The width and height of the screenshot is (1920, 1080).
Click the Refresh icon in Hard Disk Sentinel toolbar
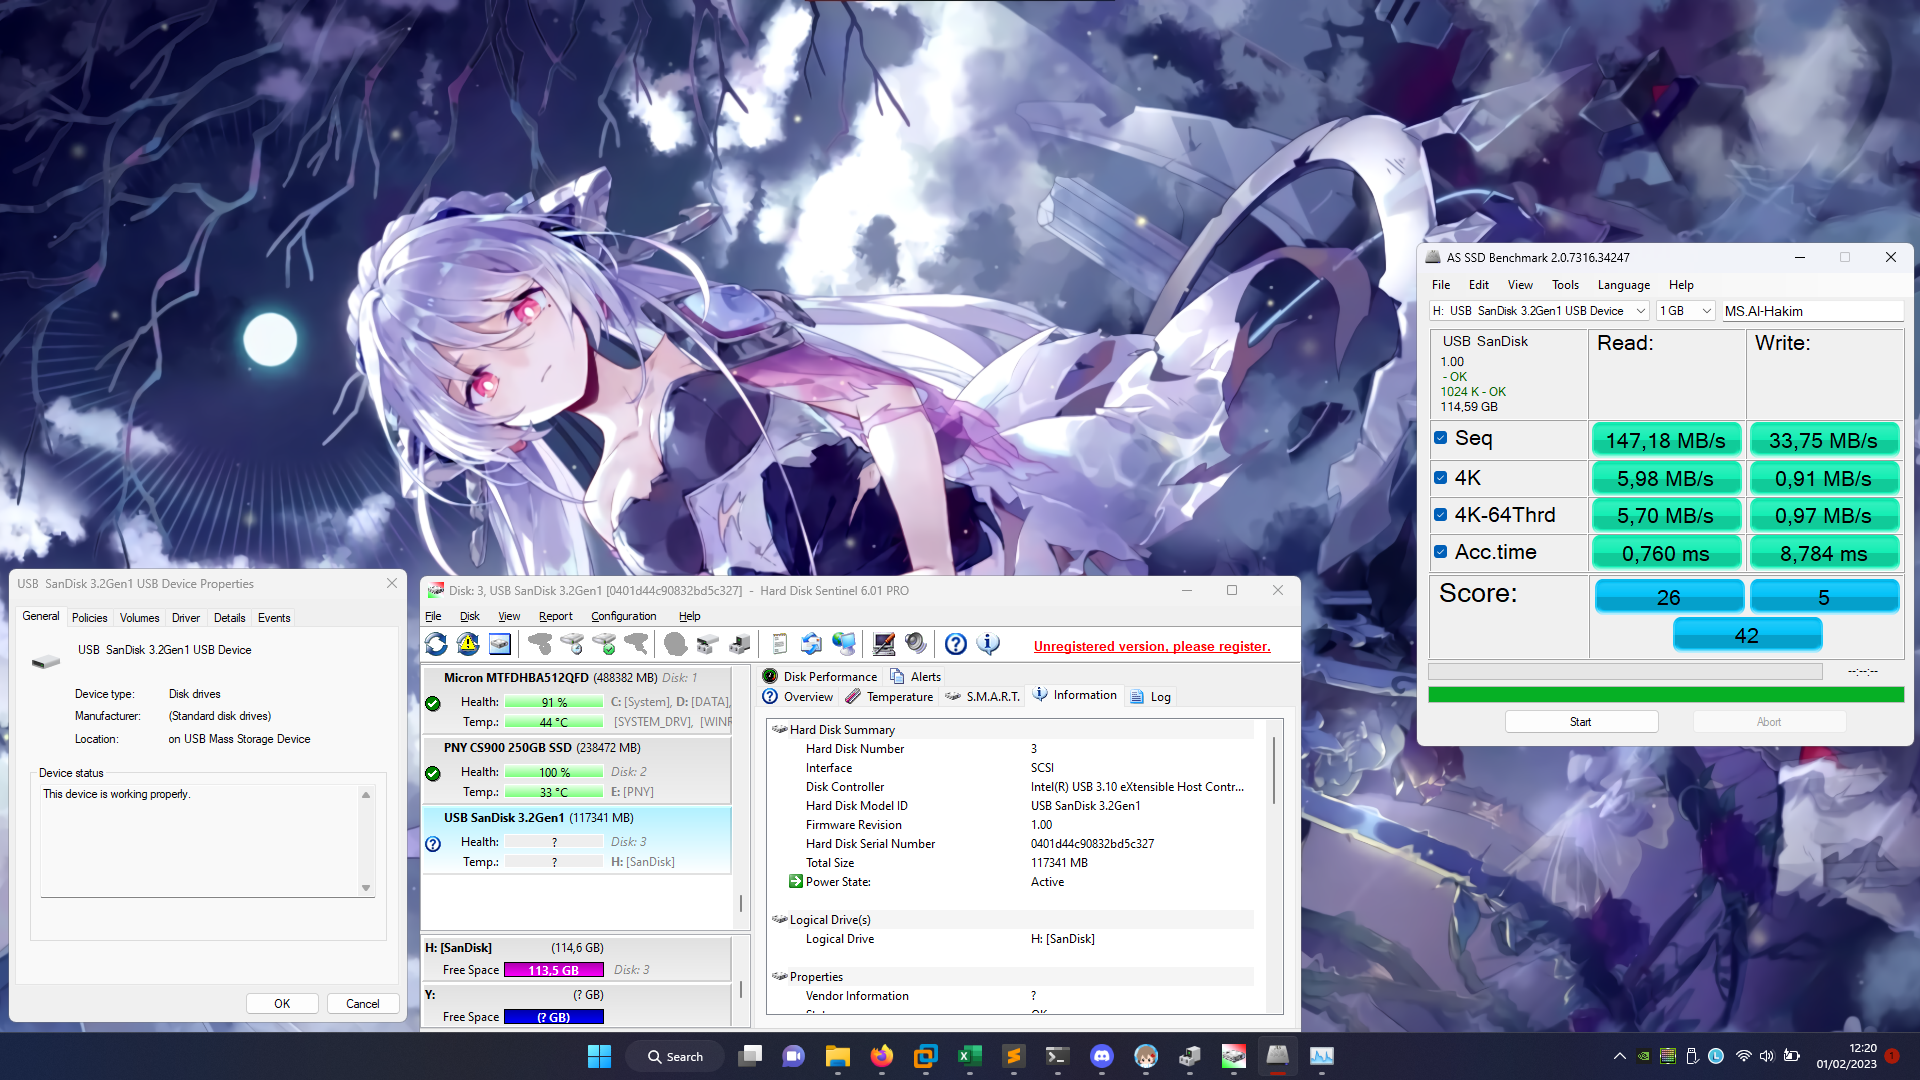436,645
